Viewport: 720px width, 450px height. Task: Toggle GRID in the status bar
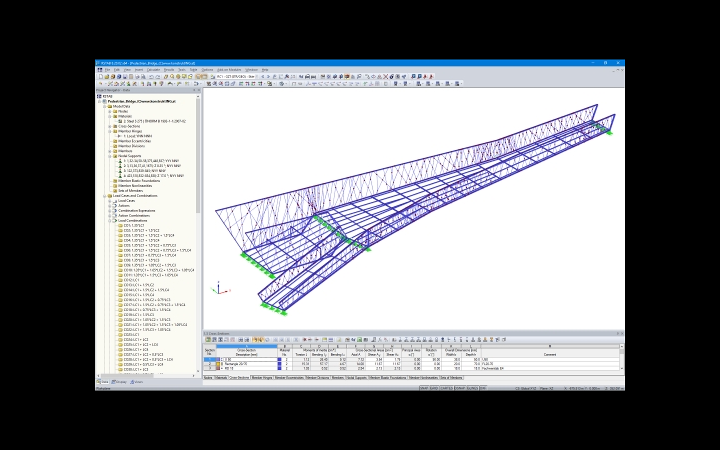[x=433, y=388]
